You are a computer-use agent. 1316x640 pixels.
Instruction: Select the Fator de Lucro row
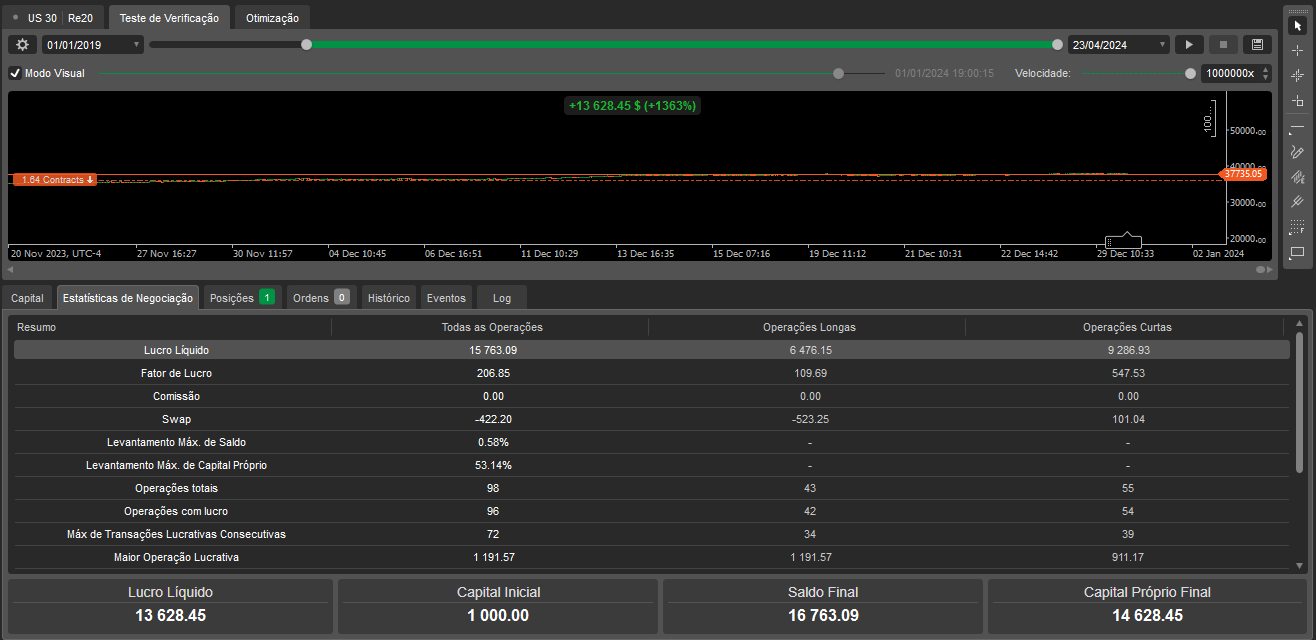point(177,373)
